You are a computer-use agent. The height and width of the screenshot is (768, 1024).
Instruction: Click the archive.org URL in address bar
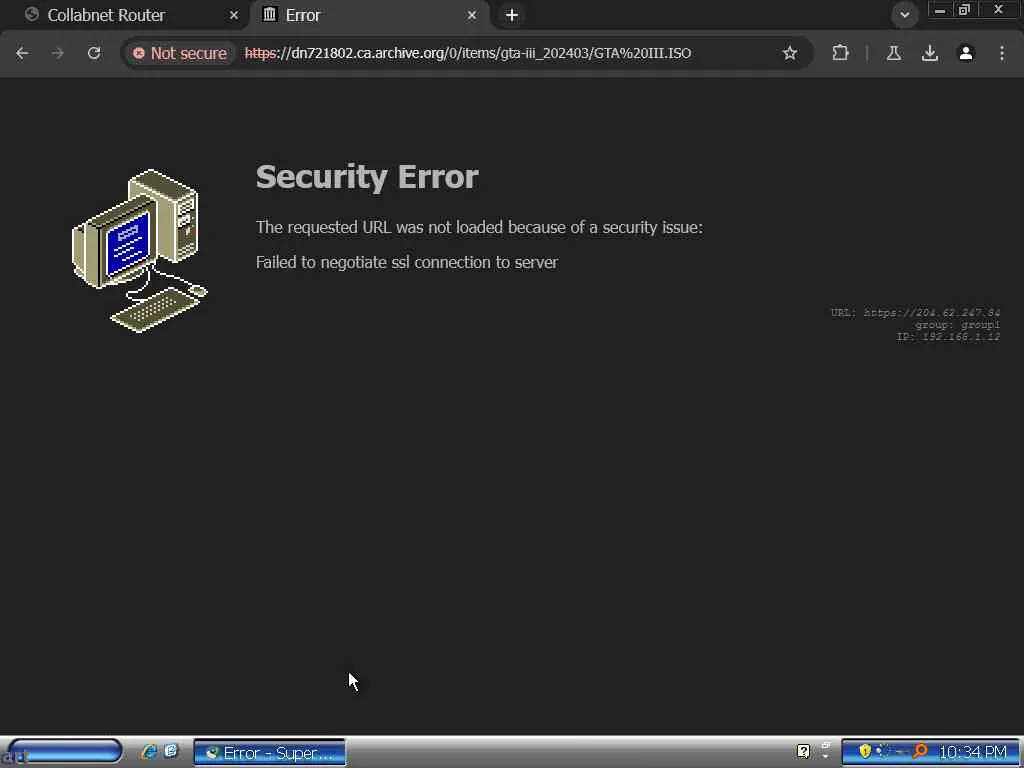pyautogui.click(x=468, y=53)
